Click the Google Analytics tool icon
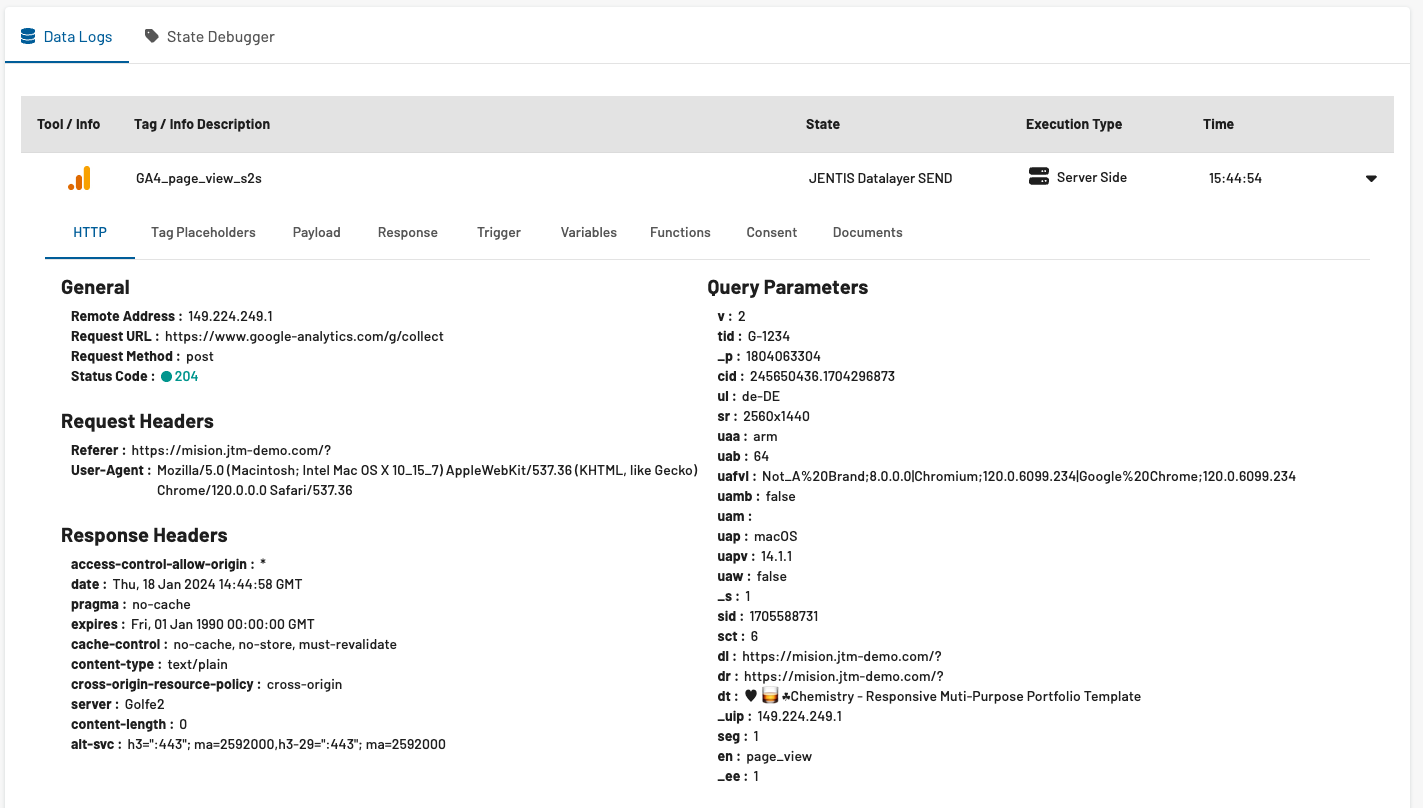This screenshot has width=1423, height=808. click(79, 178)
